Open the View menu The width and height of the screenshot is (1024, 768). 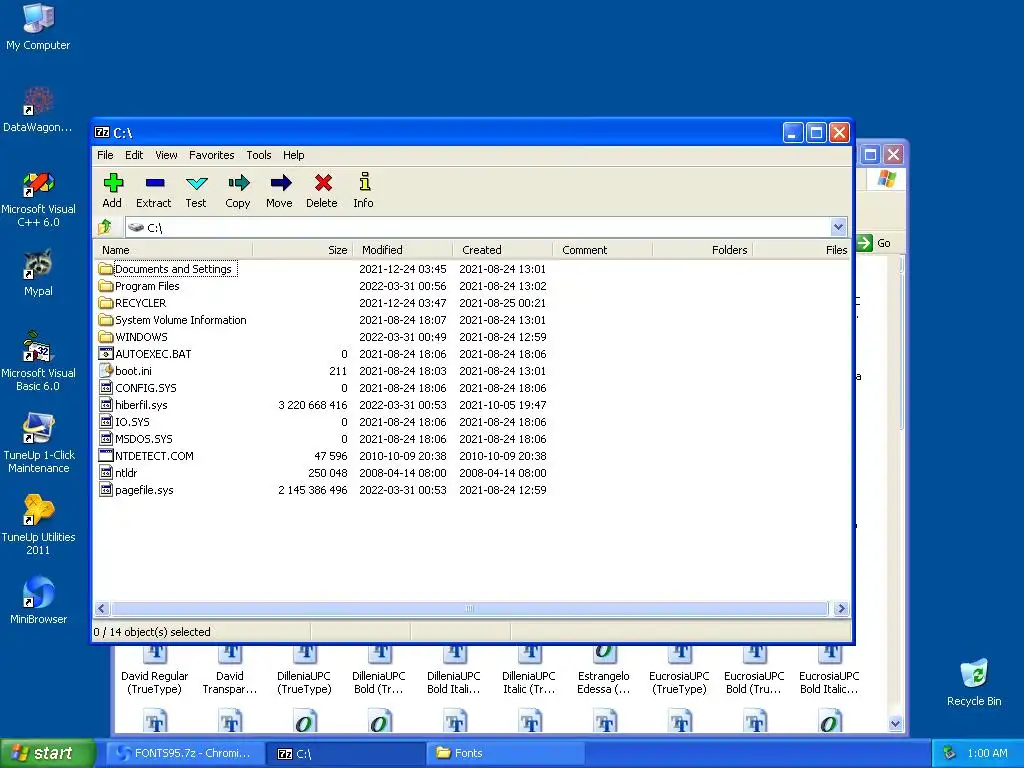coord(166,155)
